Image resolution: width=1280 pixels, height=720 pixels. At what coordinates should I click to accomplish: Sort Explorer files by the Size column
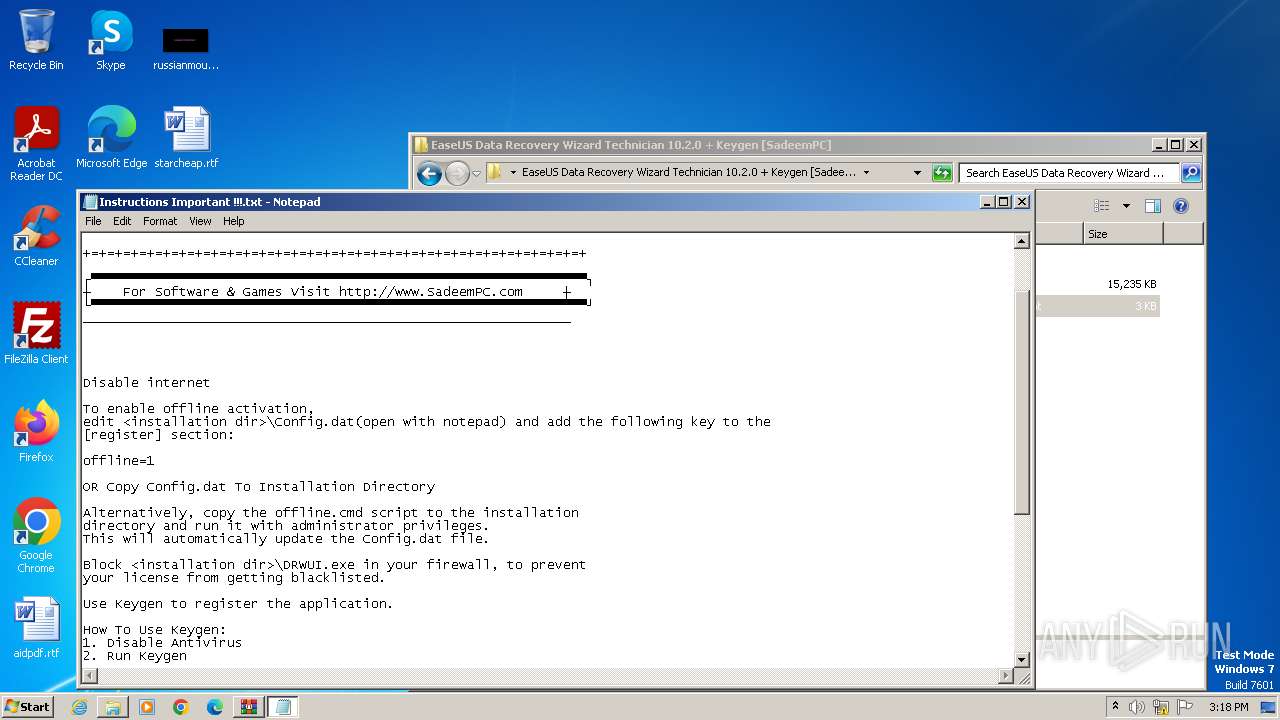pyautogui.click(x=1123, y=234)
